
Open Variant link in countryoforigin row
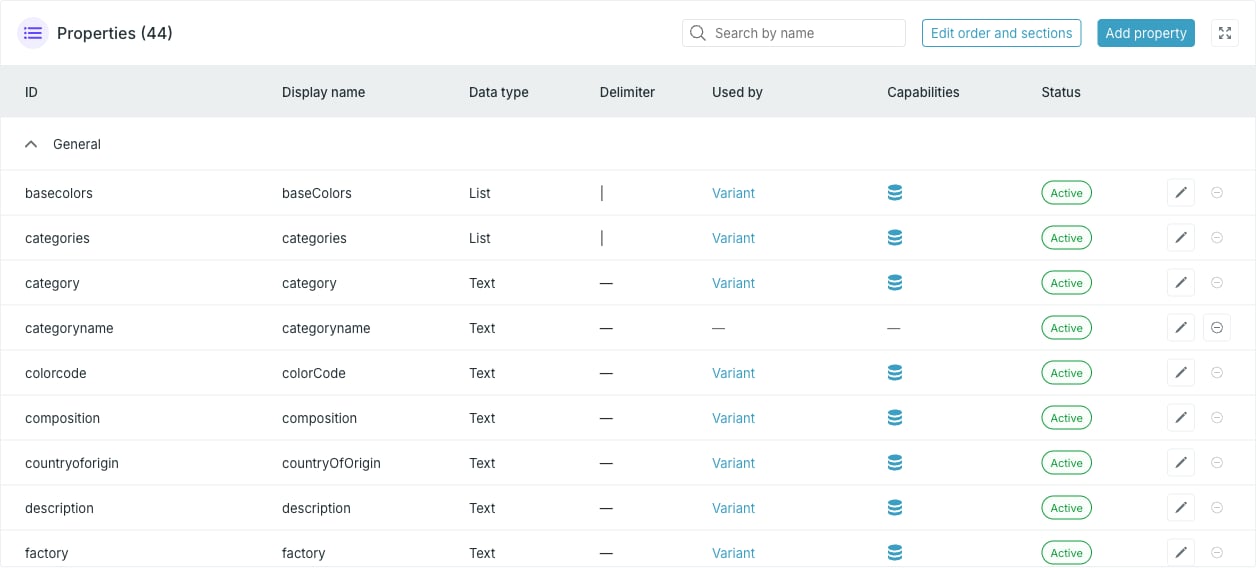pos(733,463)
